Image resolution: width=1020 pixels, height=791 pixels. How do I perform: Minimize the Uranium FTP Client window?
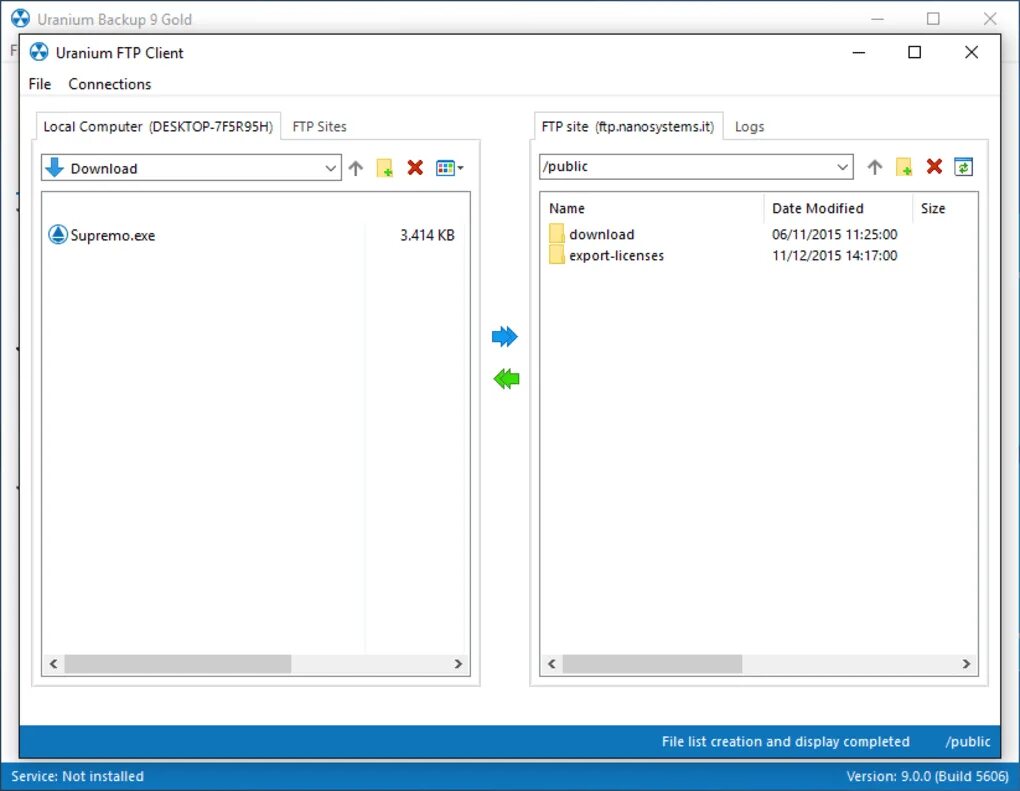[x=859, y=52]
